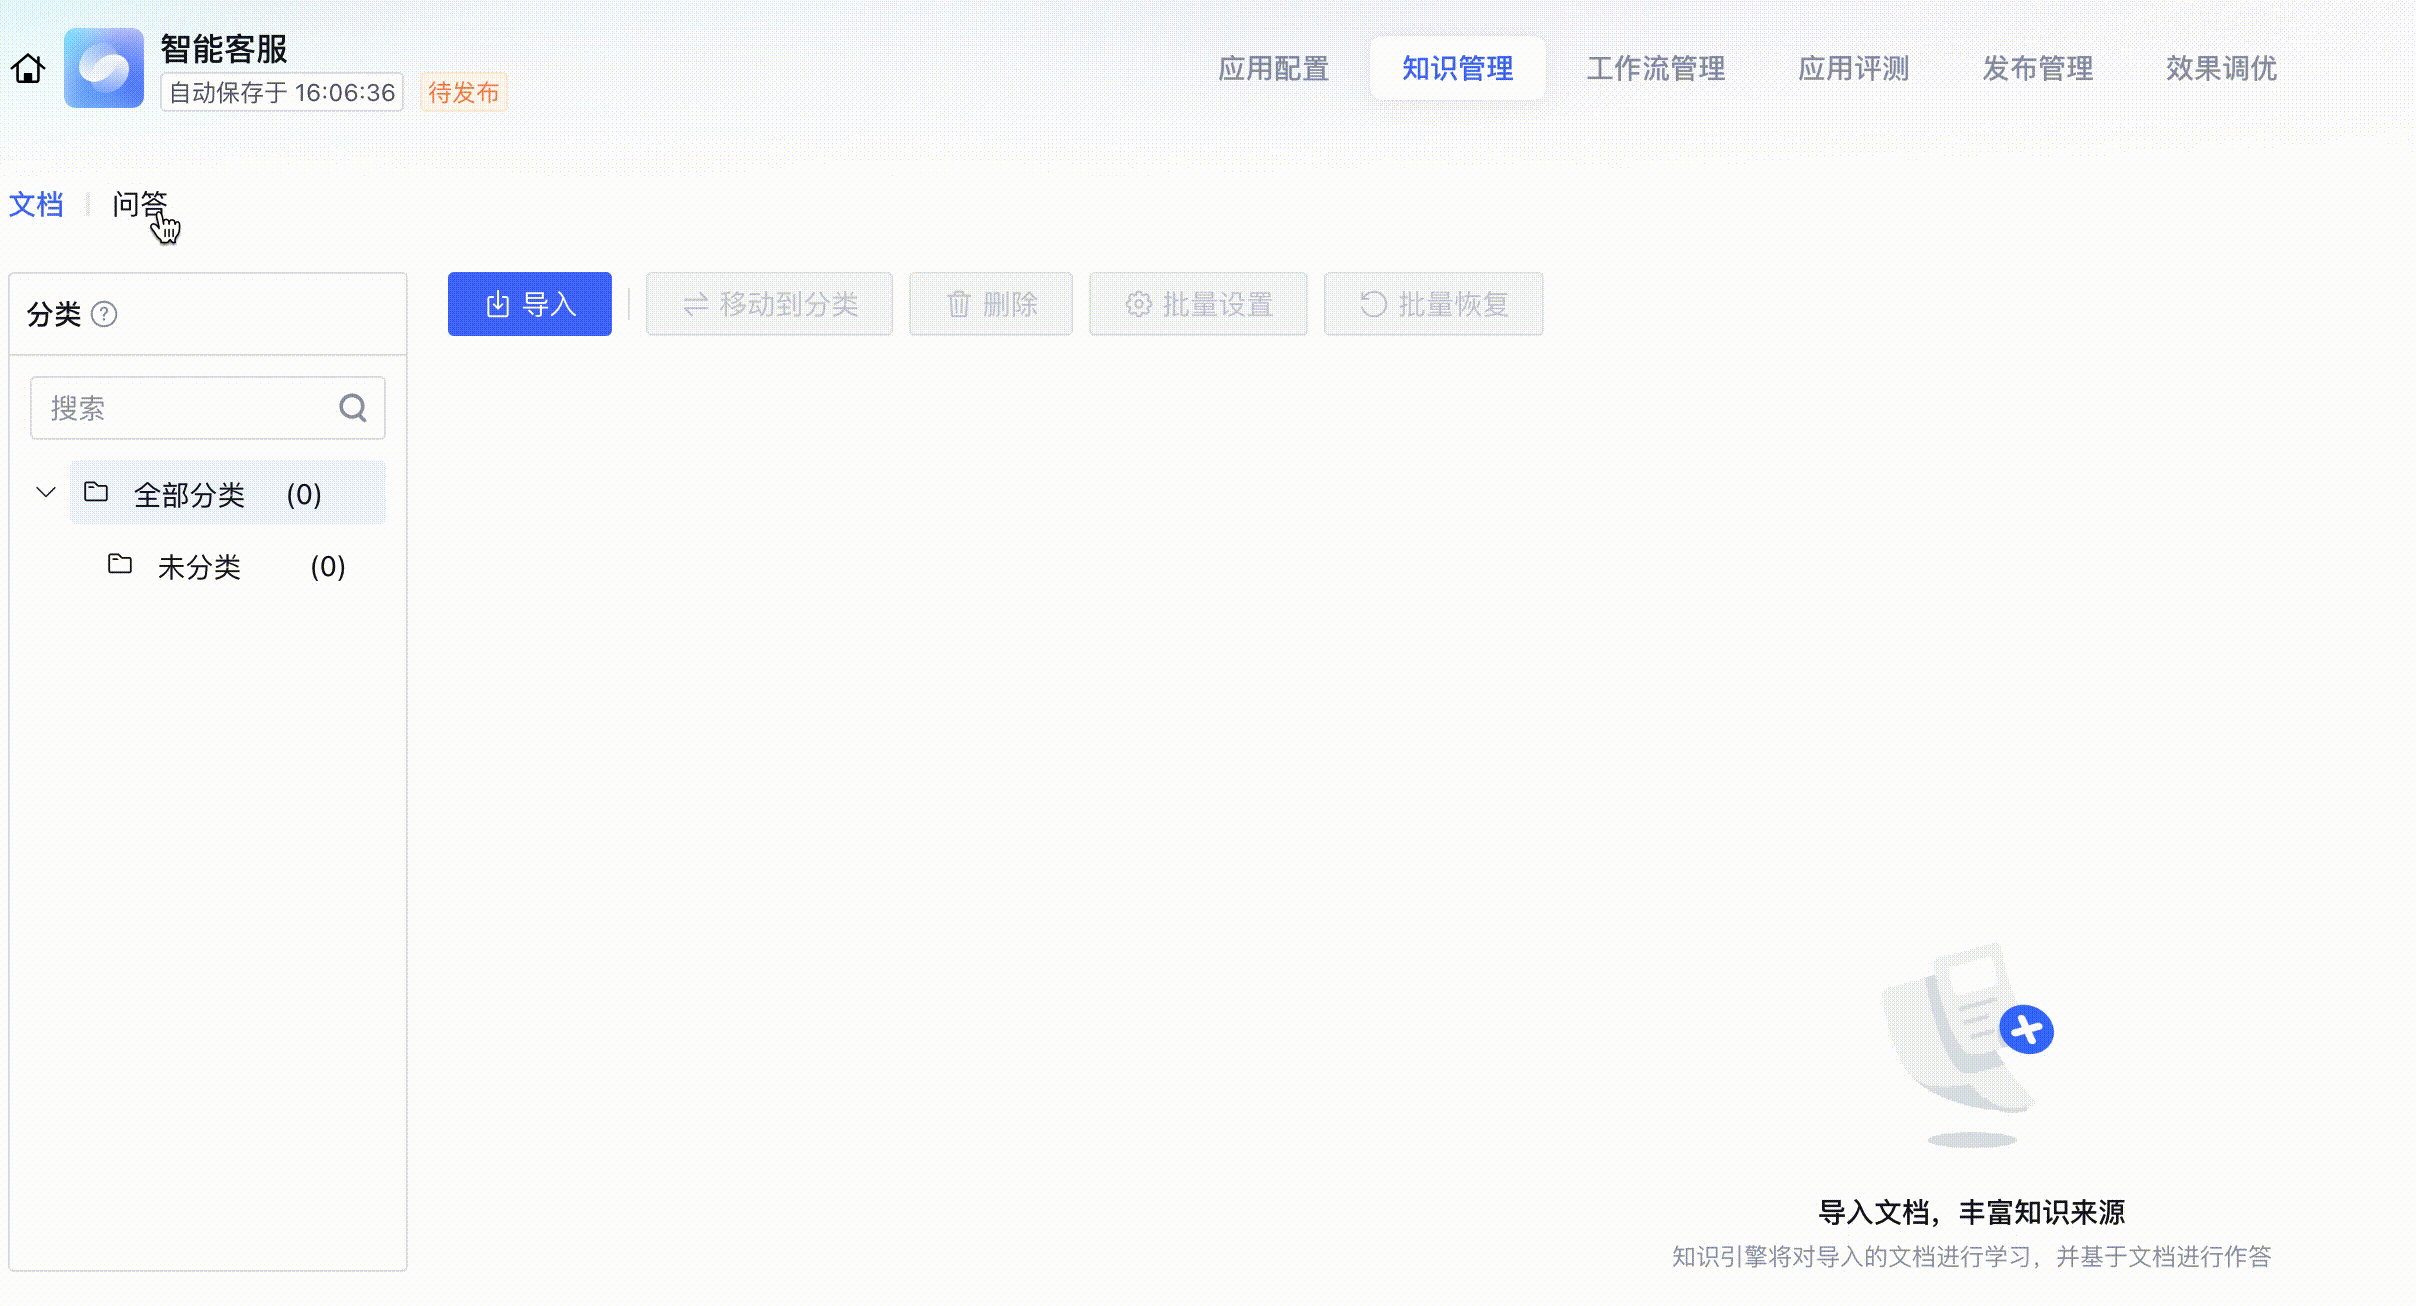Click the 批量设置 gear button

[x=1198, y=304]
